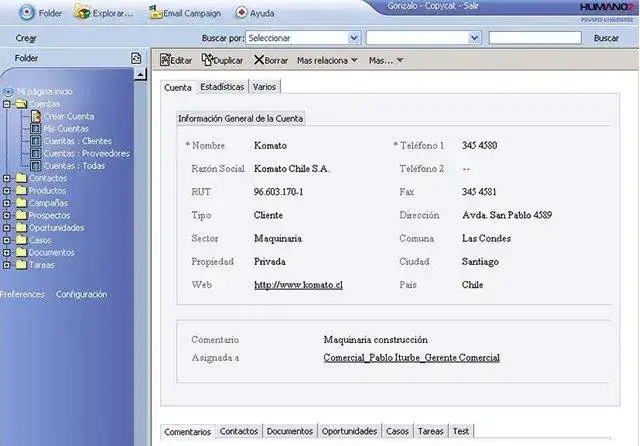Click the Tareas folder icon
The height and width of the screenshot is (446, 640).
[x=21, y=265]
